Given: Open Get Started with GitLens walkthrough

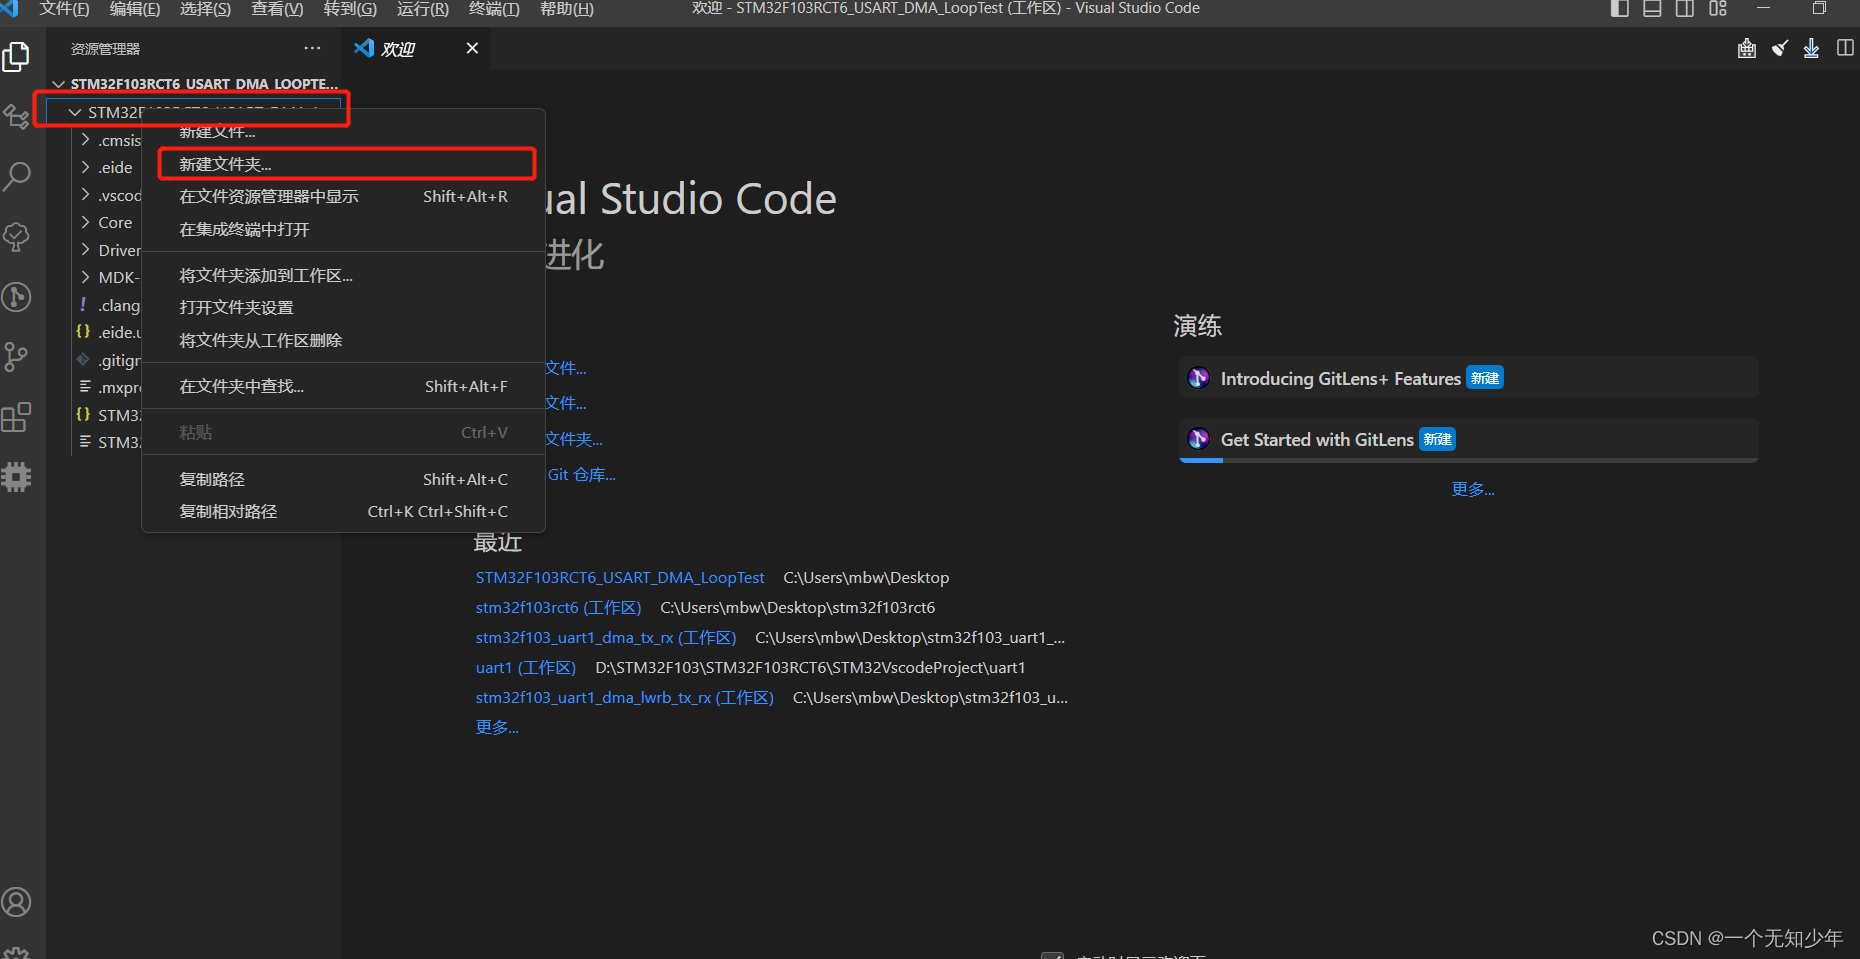Looking at the screenshot, I should pyautogui.click(x=1468, y=439).
